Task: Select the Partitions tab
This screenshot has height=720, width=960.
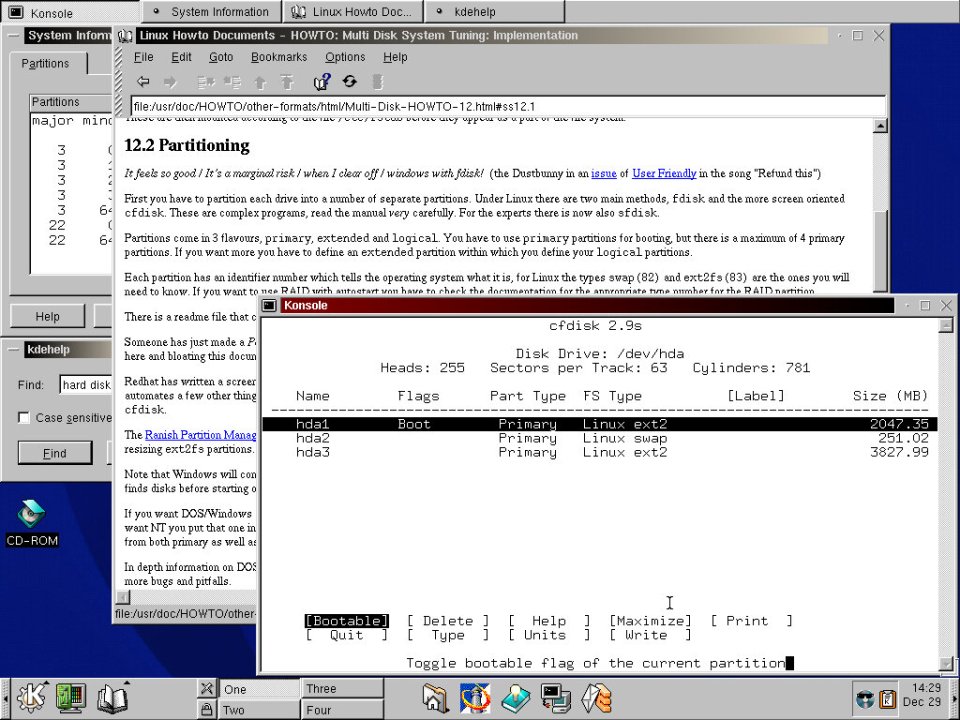Action: pos(46,63)
